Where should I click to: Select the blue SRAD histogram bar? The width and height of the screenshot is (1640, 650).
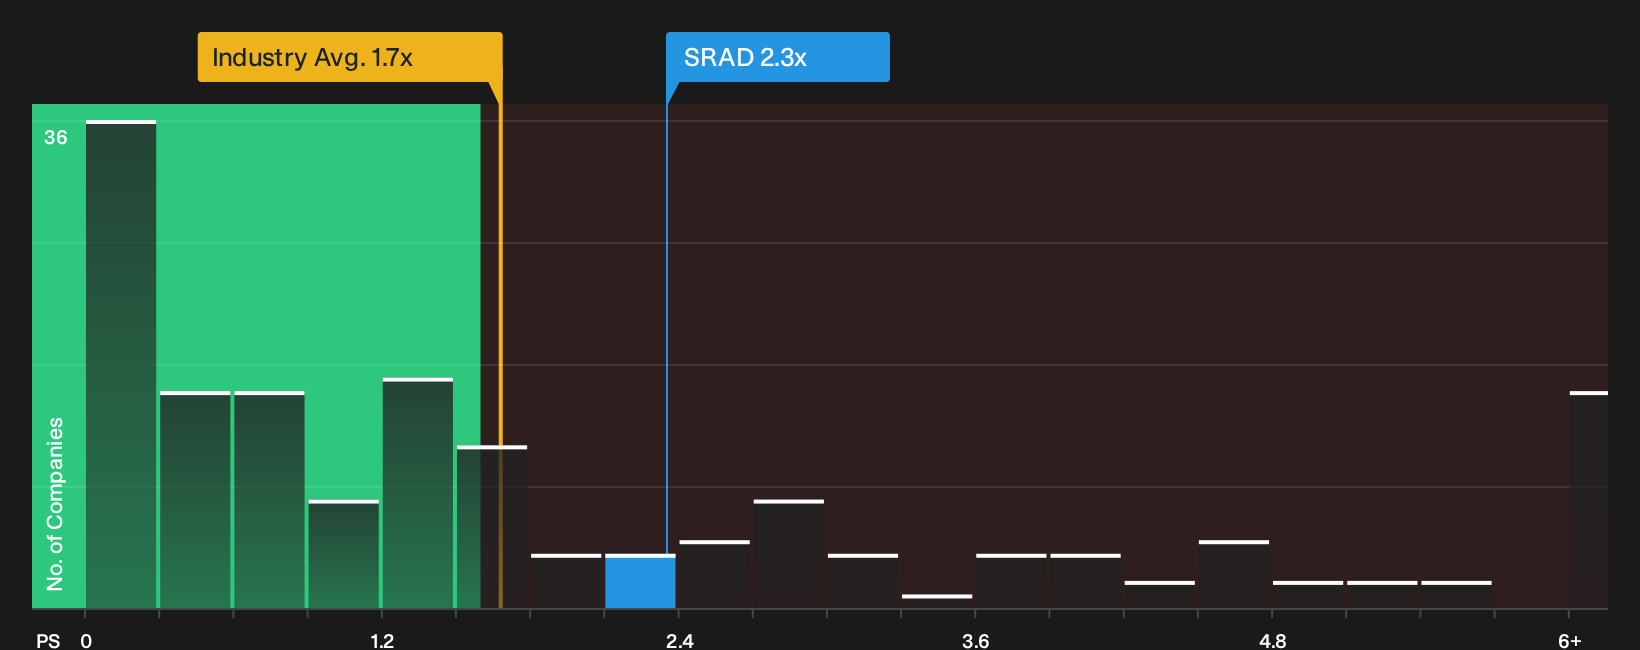click(640, 581)
